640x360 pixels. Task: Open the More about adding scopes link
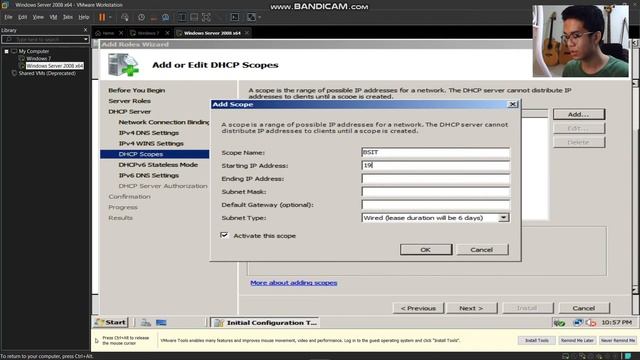click(x=293, y=283)
